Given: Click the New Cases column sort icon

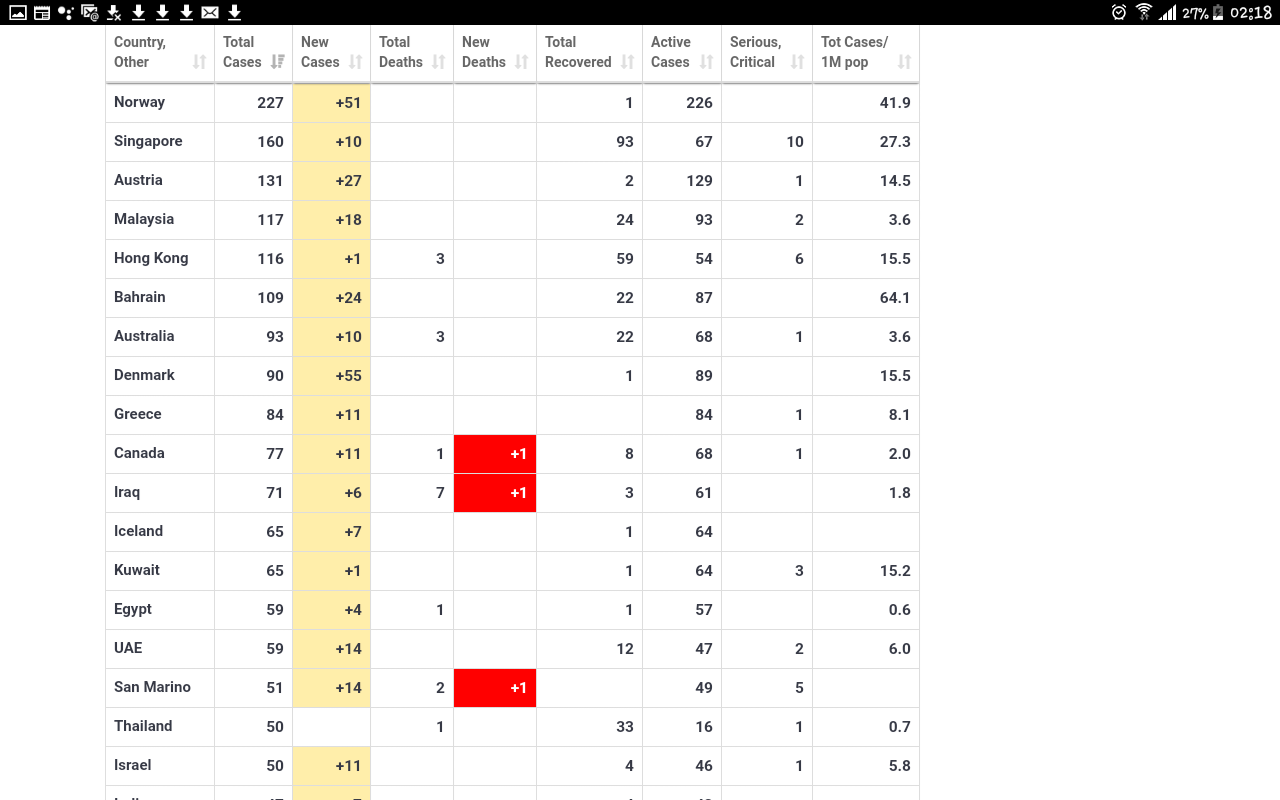Looking at the screenshot, I should [355, 62].
